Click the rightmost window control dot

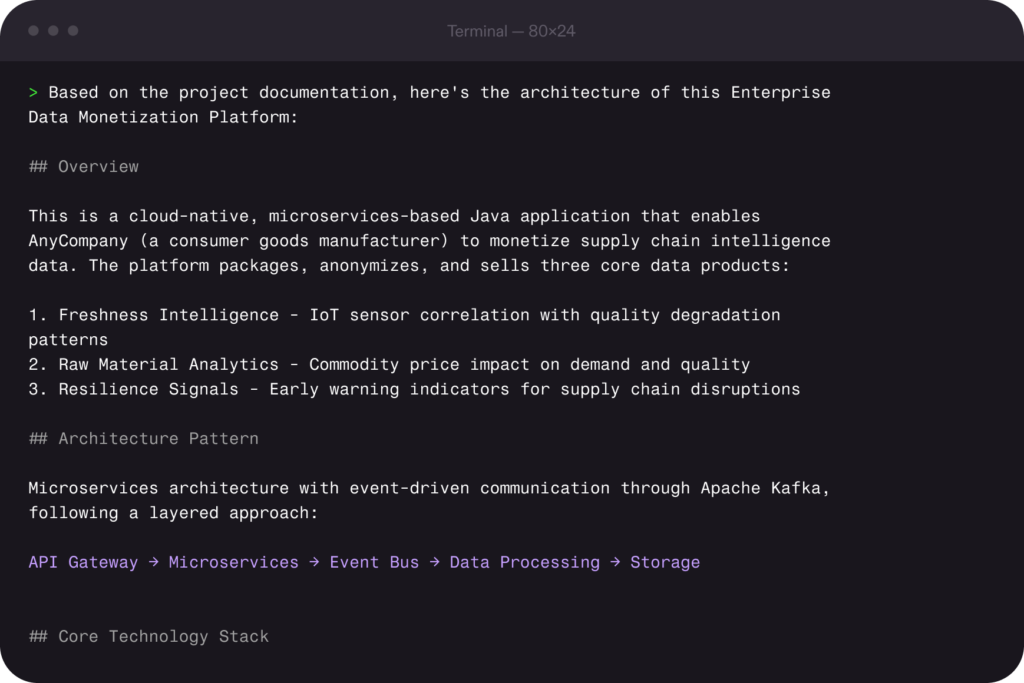pos(70,31)
